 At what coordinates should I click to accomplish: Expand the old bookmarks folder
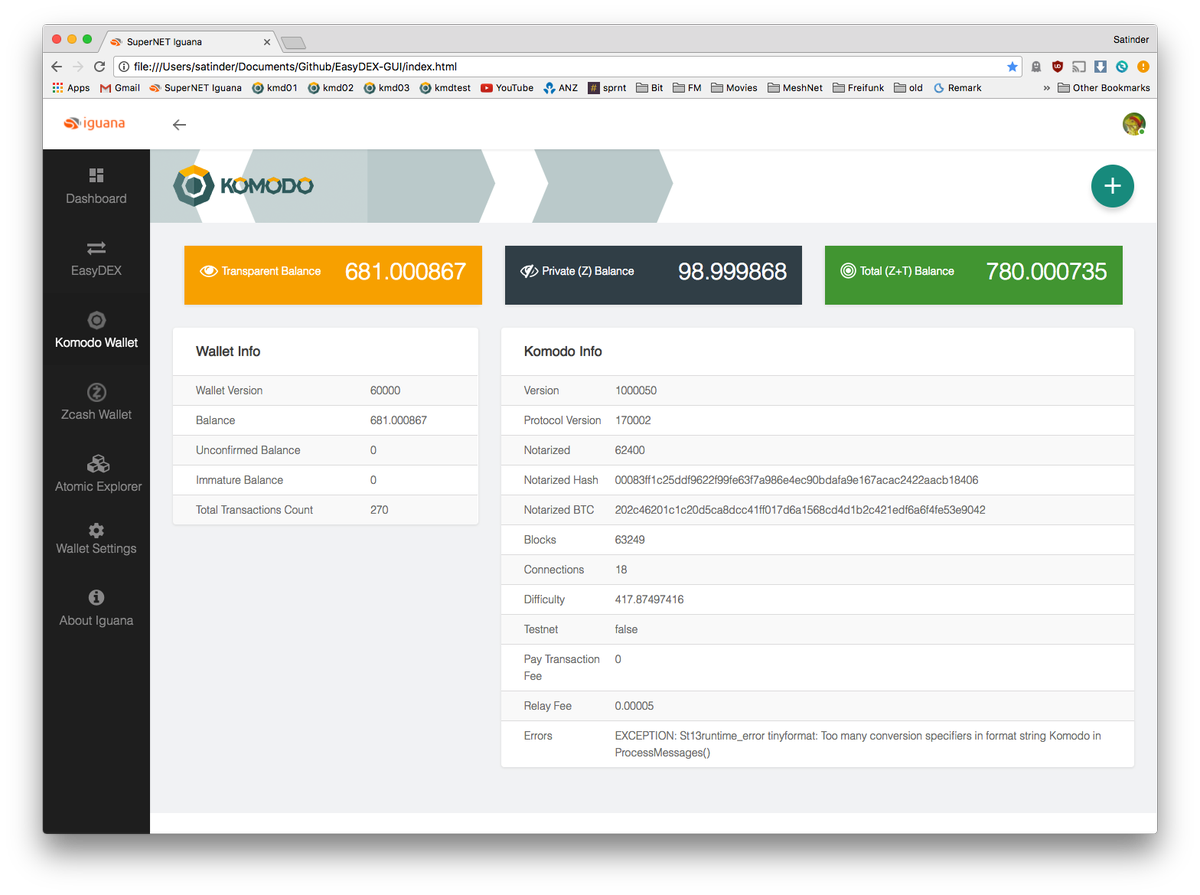pos(909,88)
